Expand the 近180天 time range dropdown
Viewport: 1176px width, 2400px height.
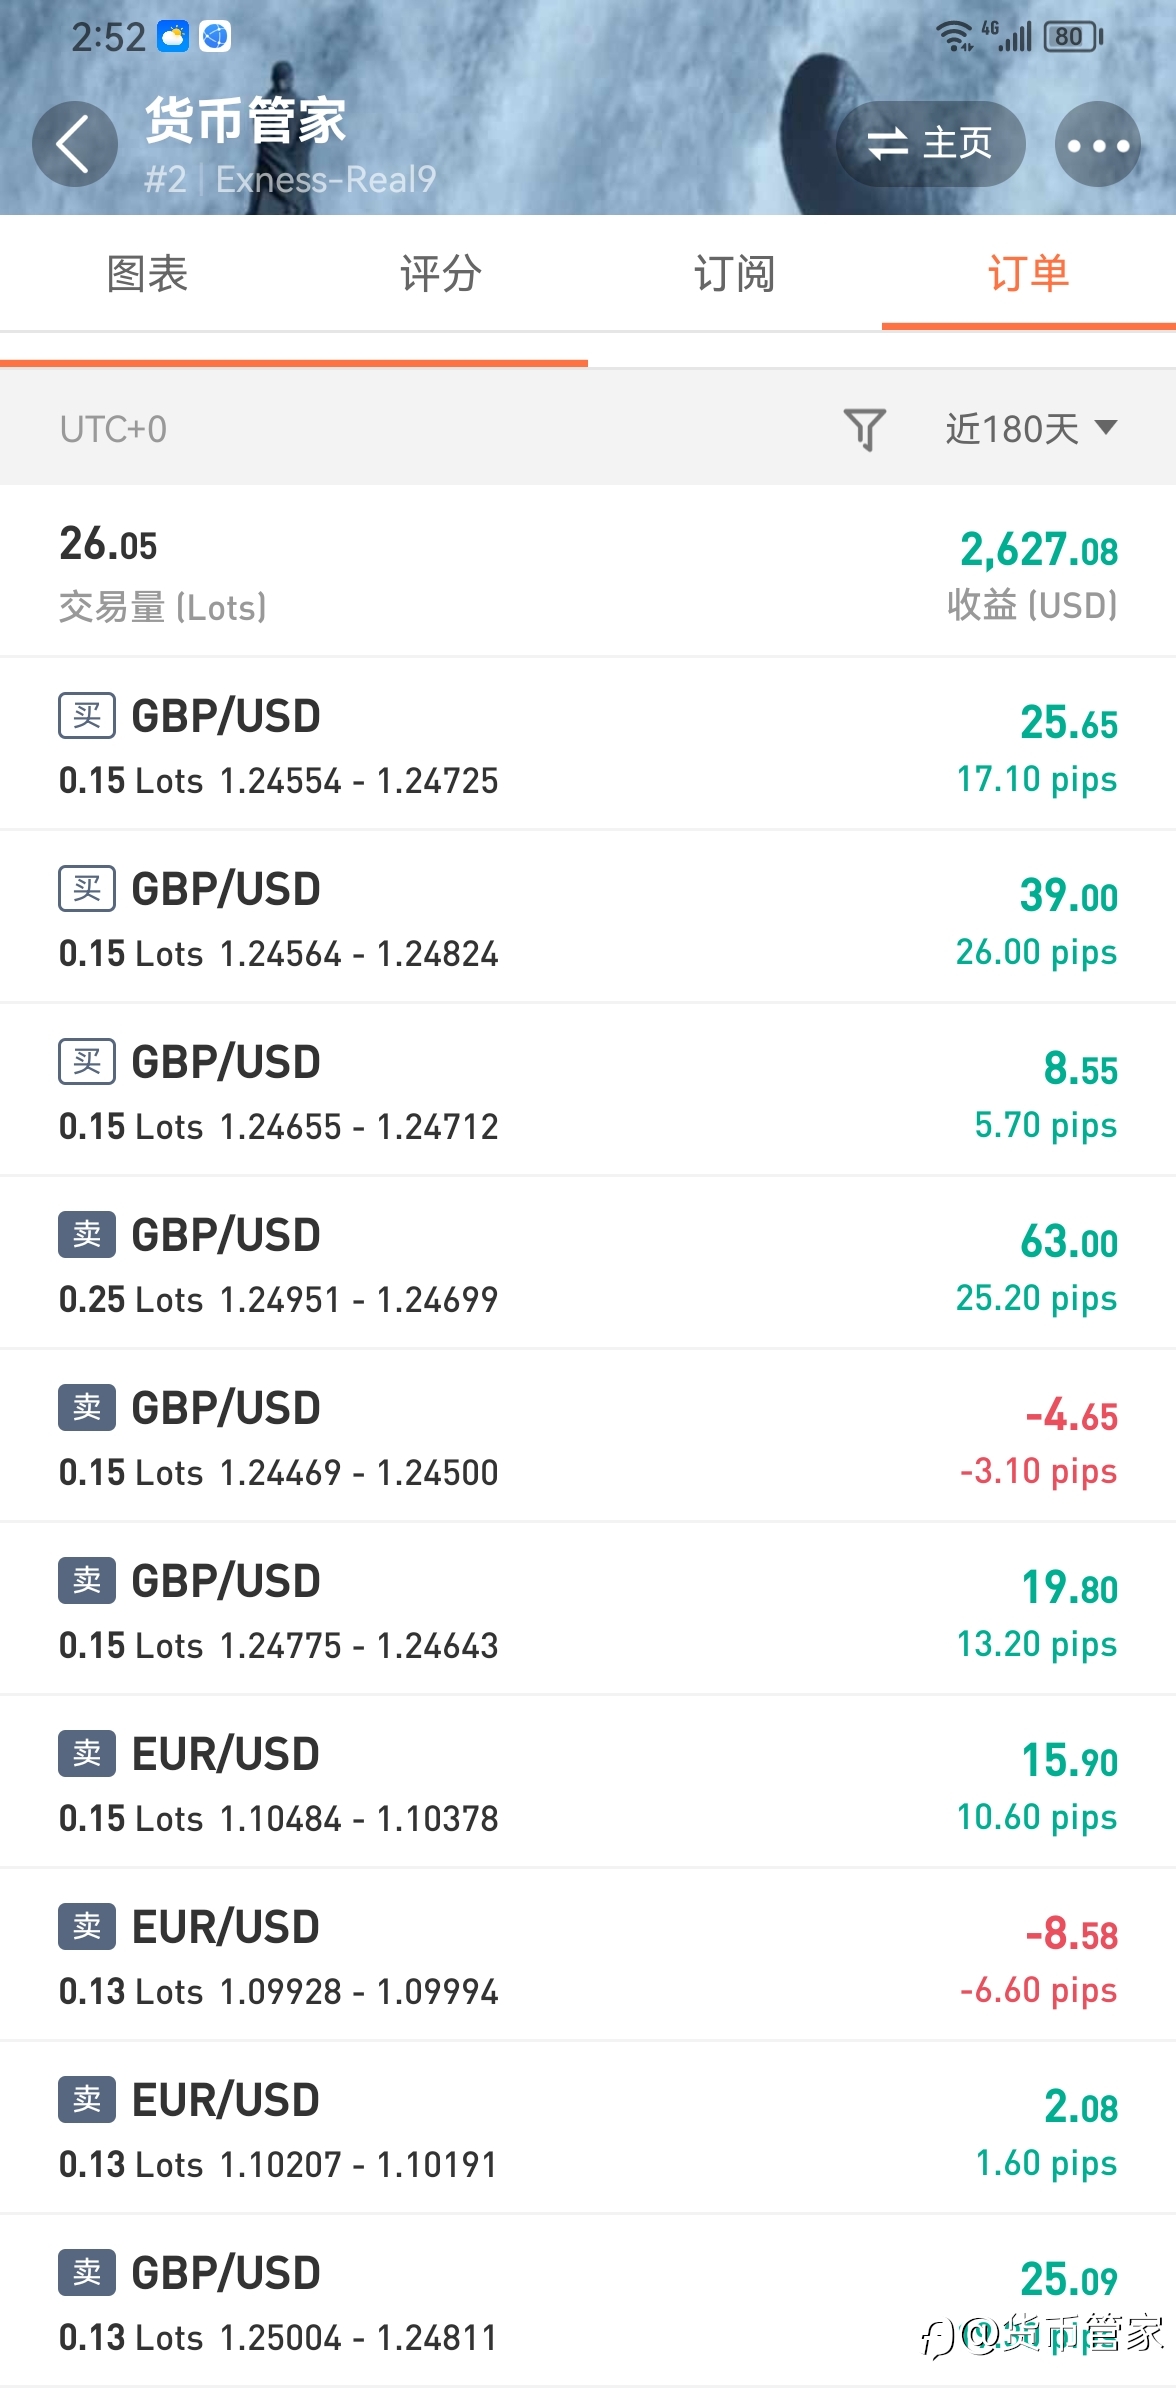coord(1031,429)
